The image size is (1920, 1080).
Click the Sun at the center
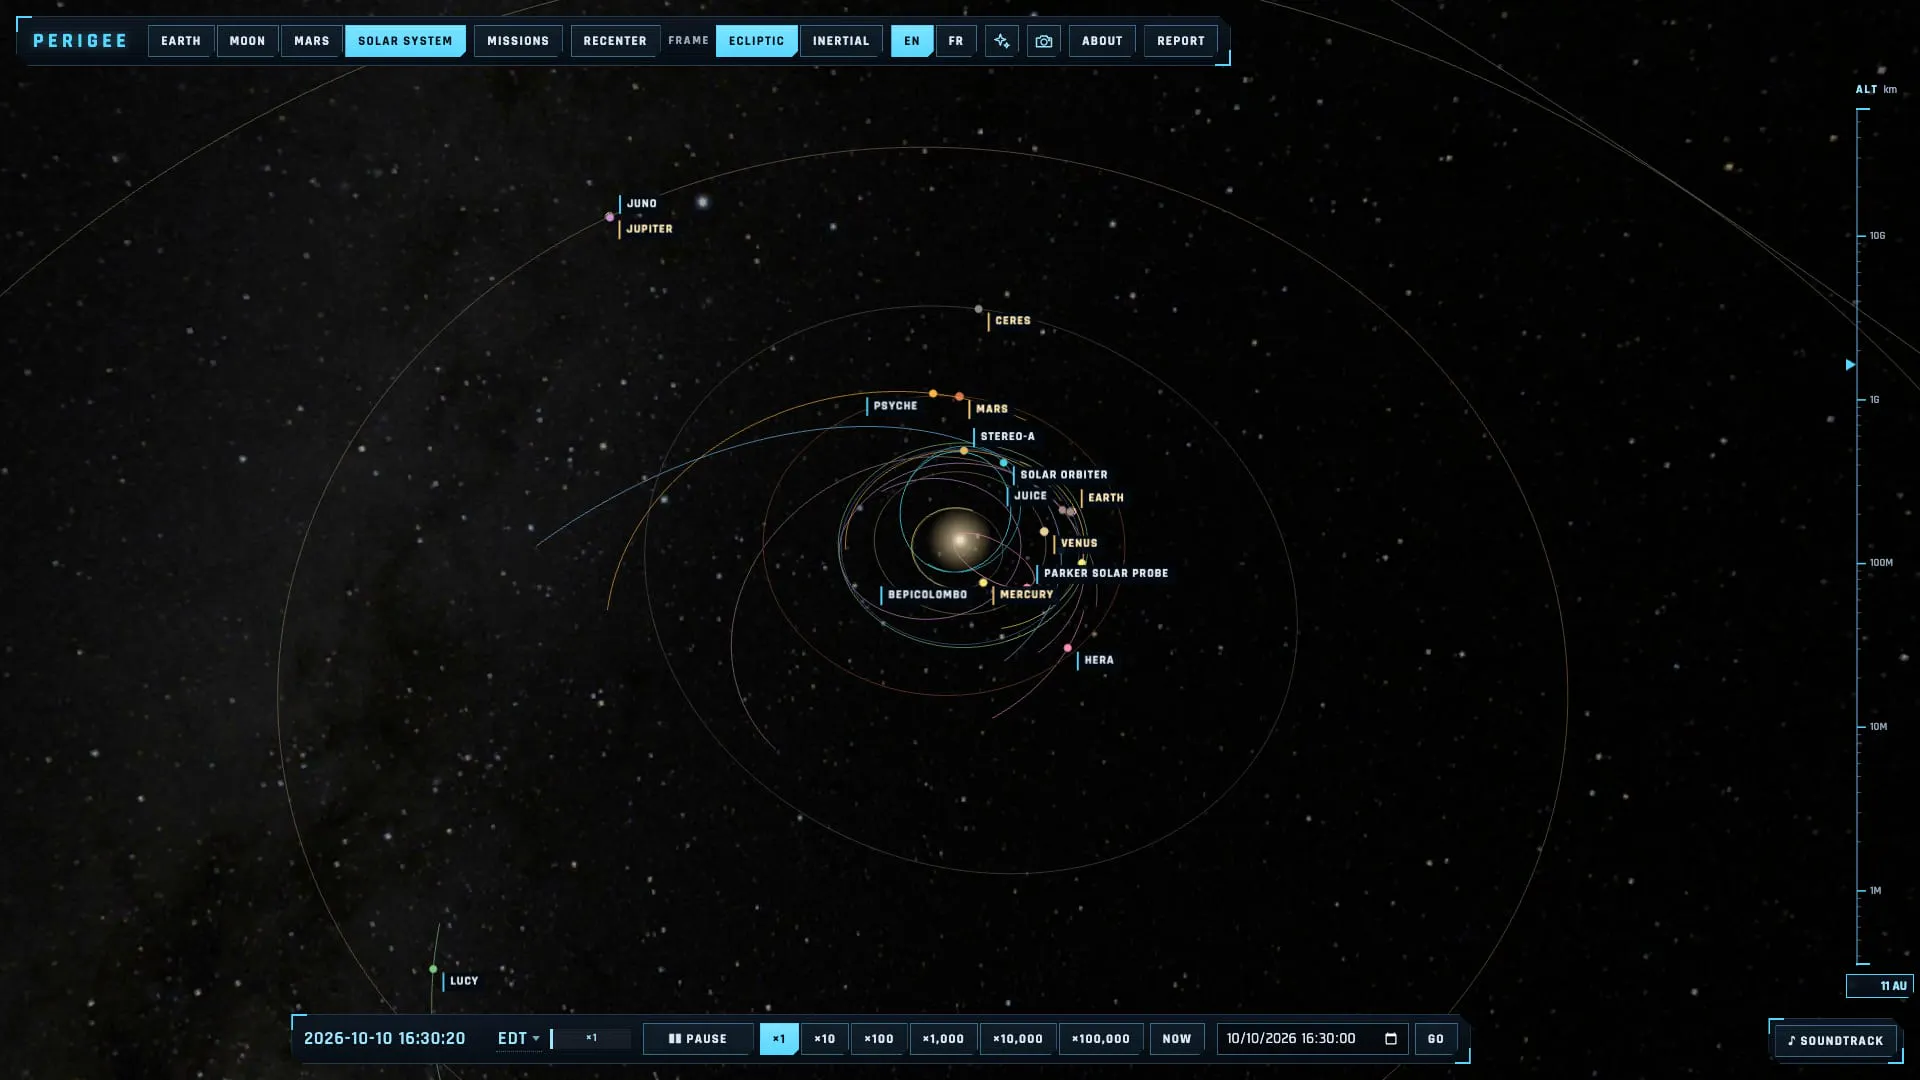tap(958, 540)
